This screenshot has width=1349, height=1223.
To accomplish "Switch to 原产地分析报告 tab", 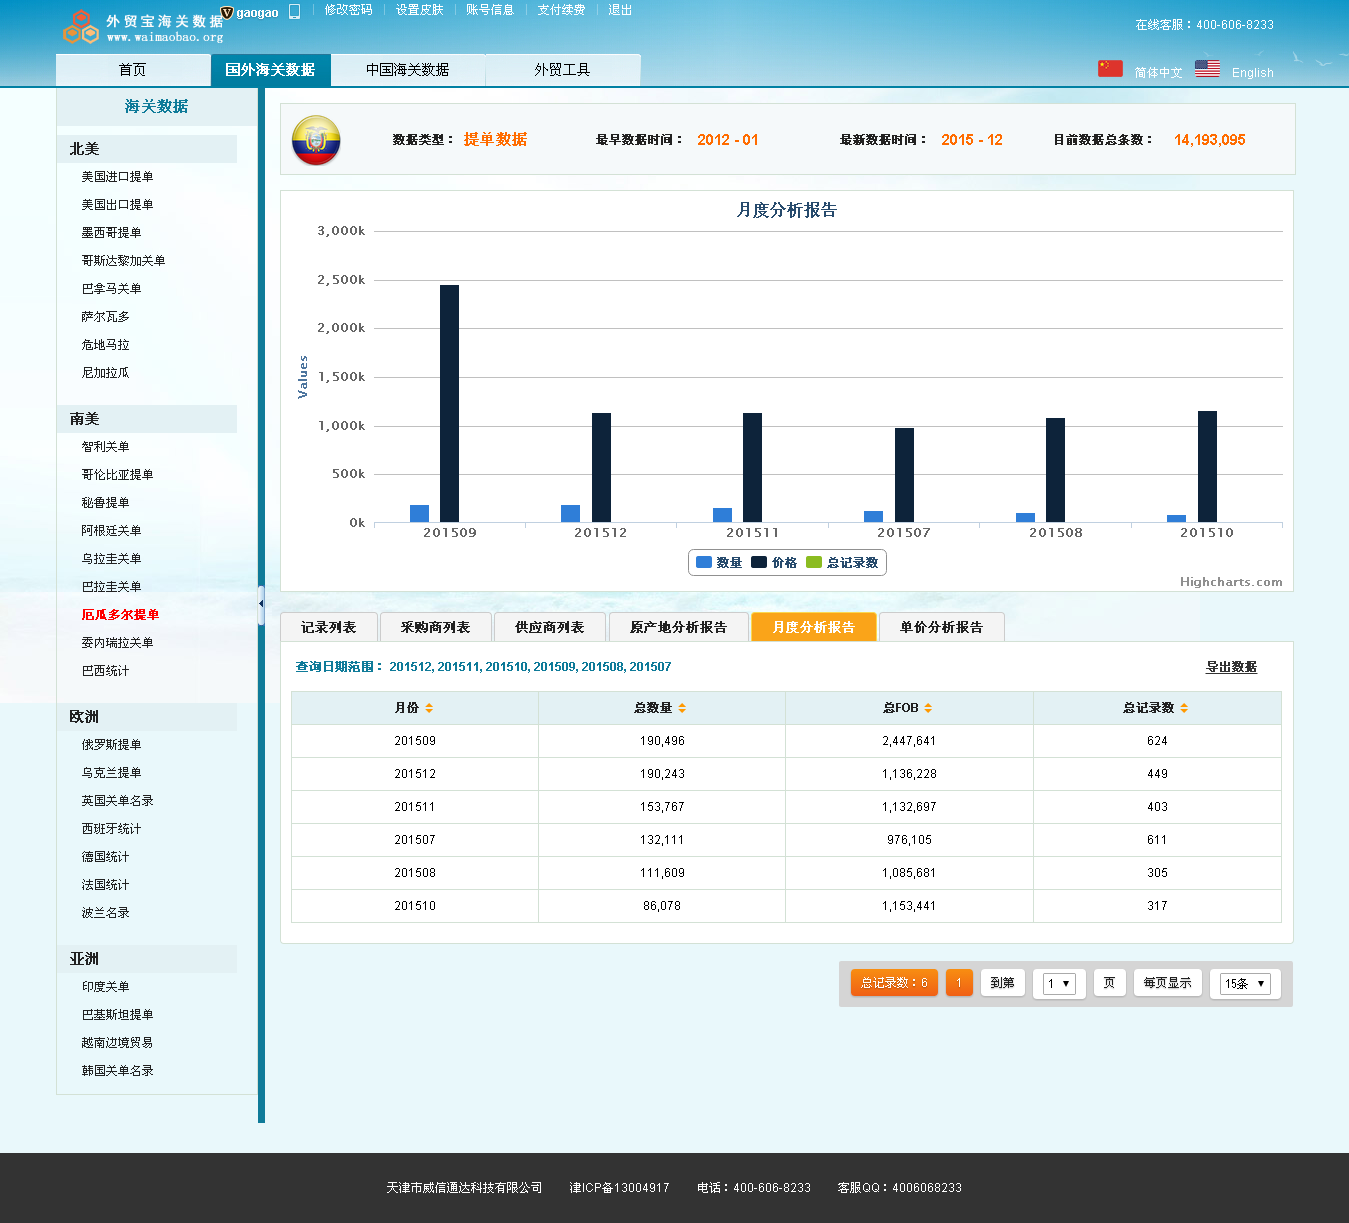I will pos(678,627).
